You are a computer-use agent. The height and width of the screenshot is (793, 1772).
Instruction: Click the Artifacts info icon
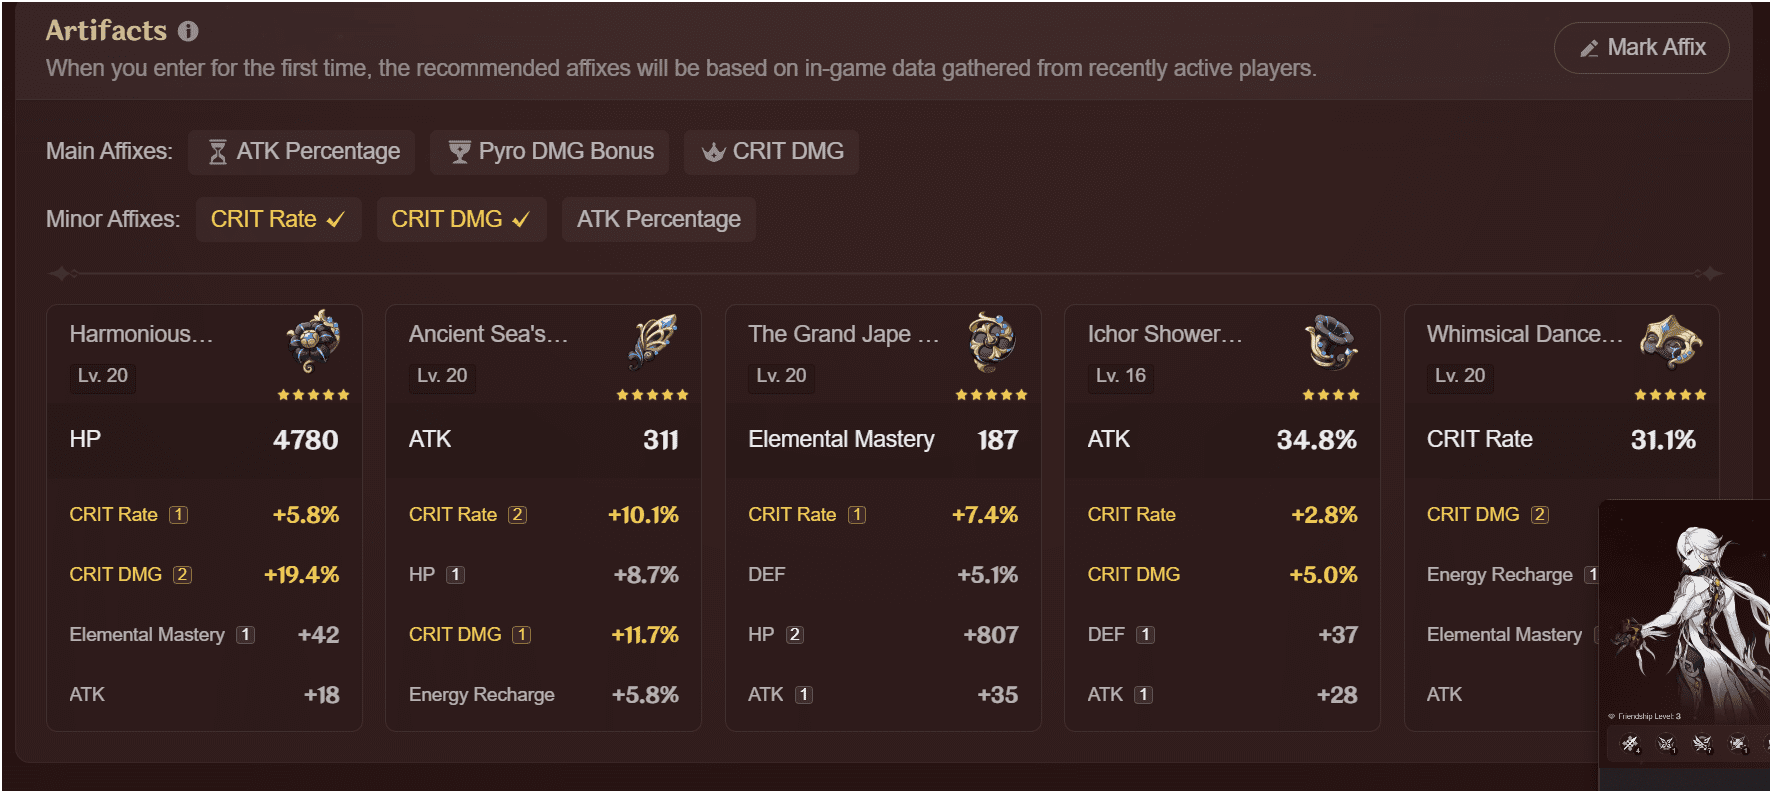coord(188,31)
